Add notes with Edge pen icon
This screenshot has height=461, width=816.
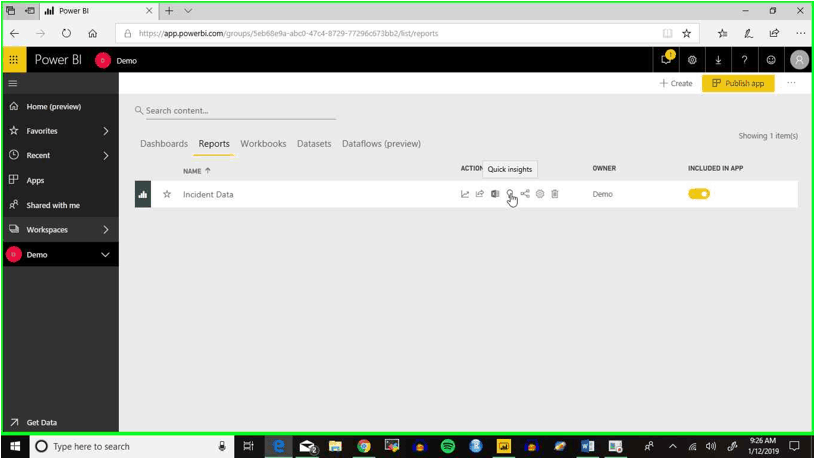click(748, 33)
